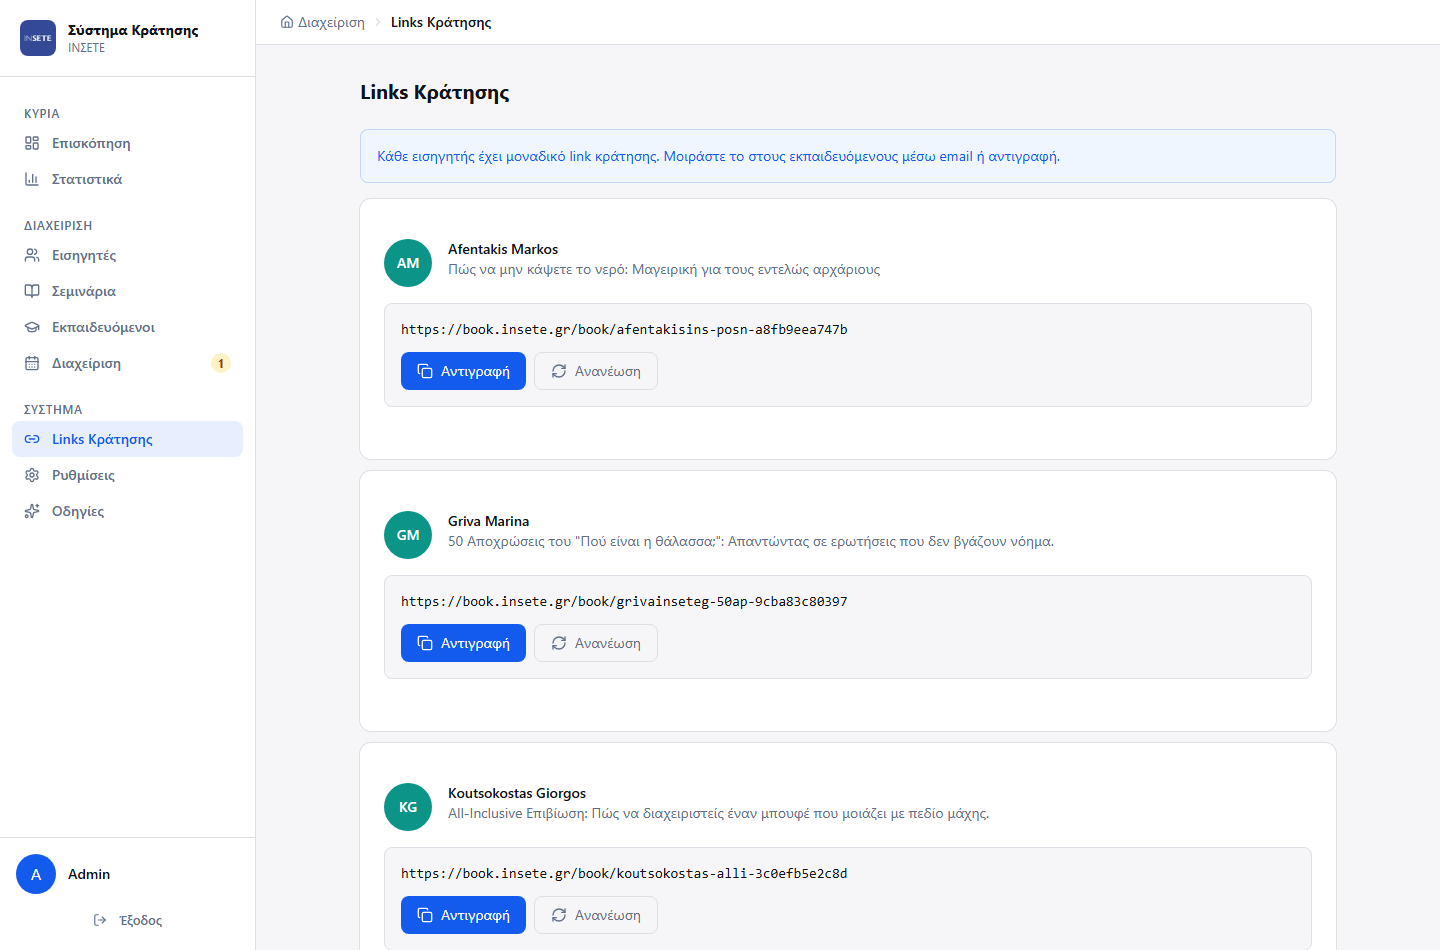Open Οδηγίες guide page
Screen dimensions: 1440x950
(127, 511)
